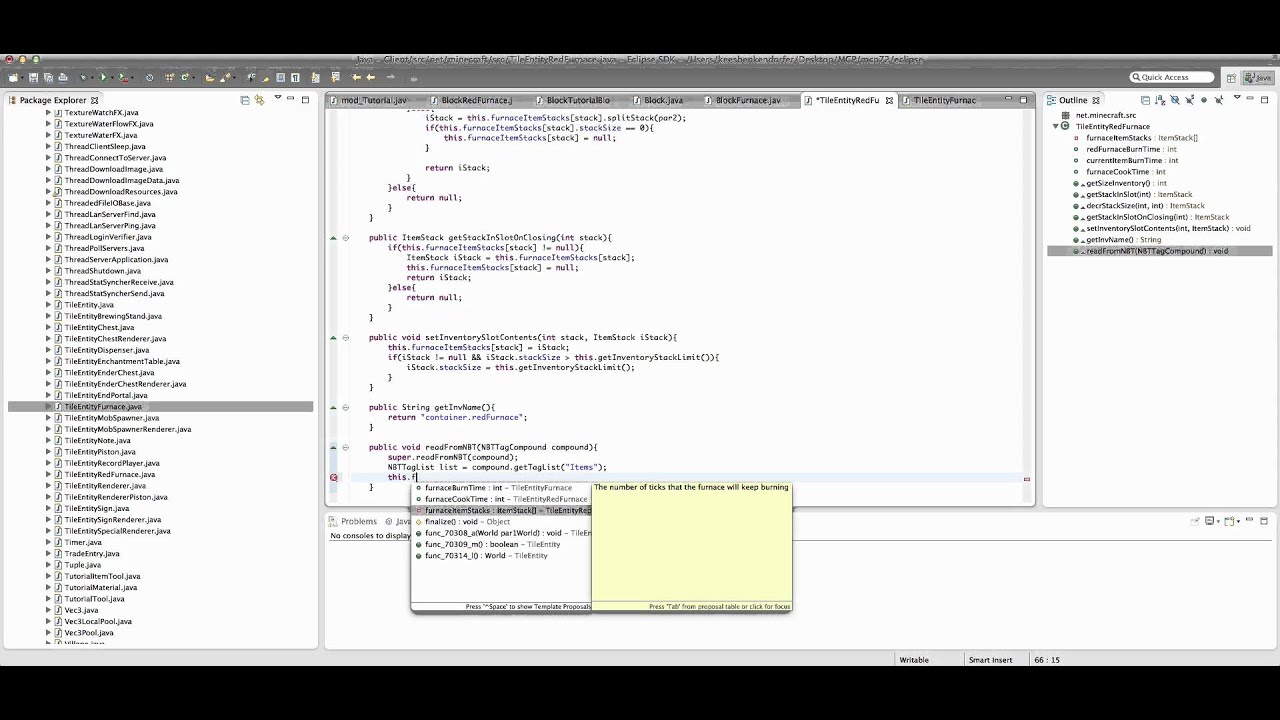Close the TileEntityRedFurnace editor tab
The image size is (1280, 720).
point(889,100)
